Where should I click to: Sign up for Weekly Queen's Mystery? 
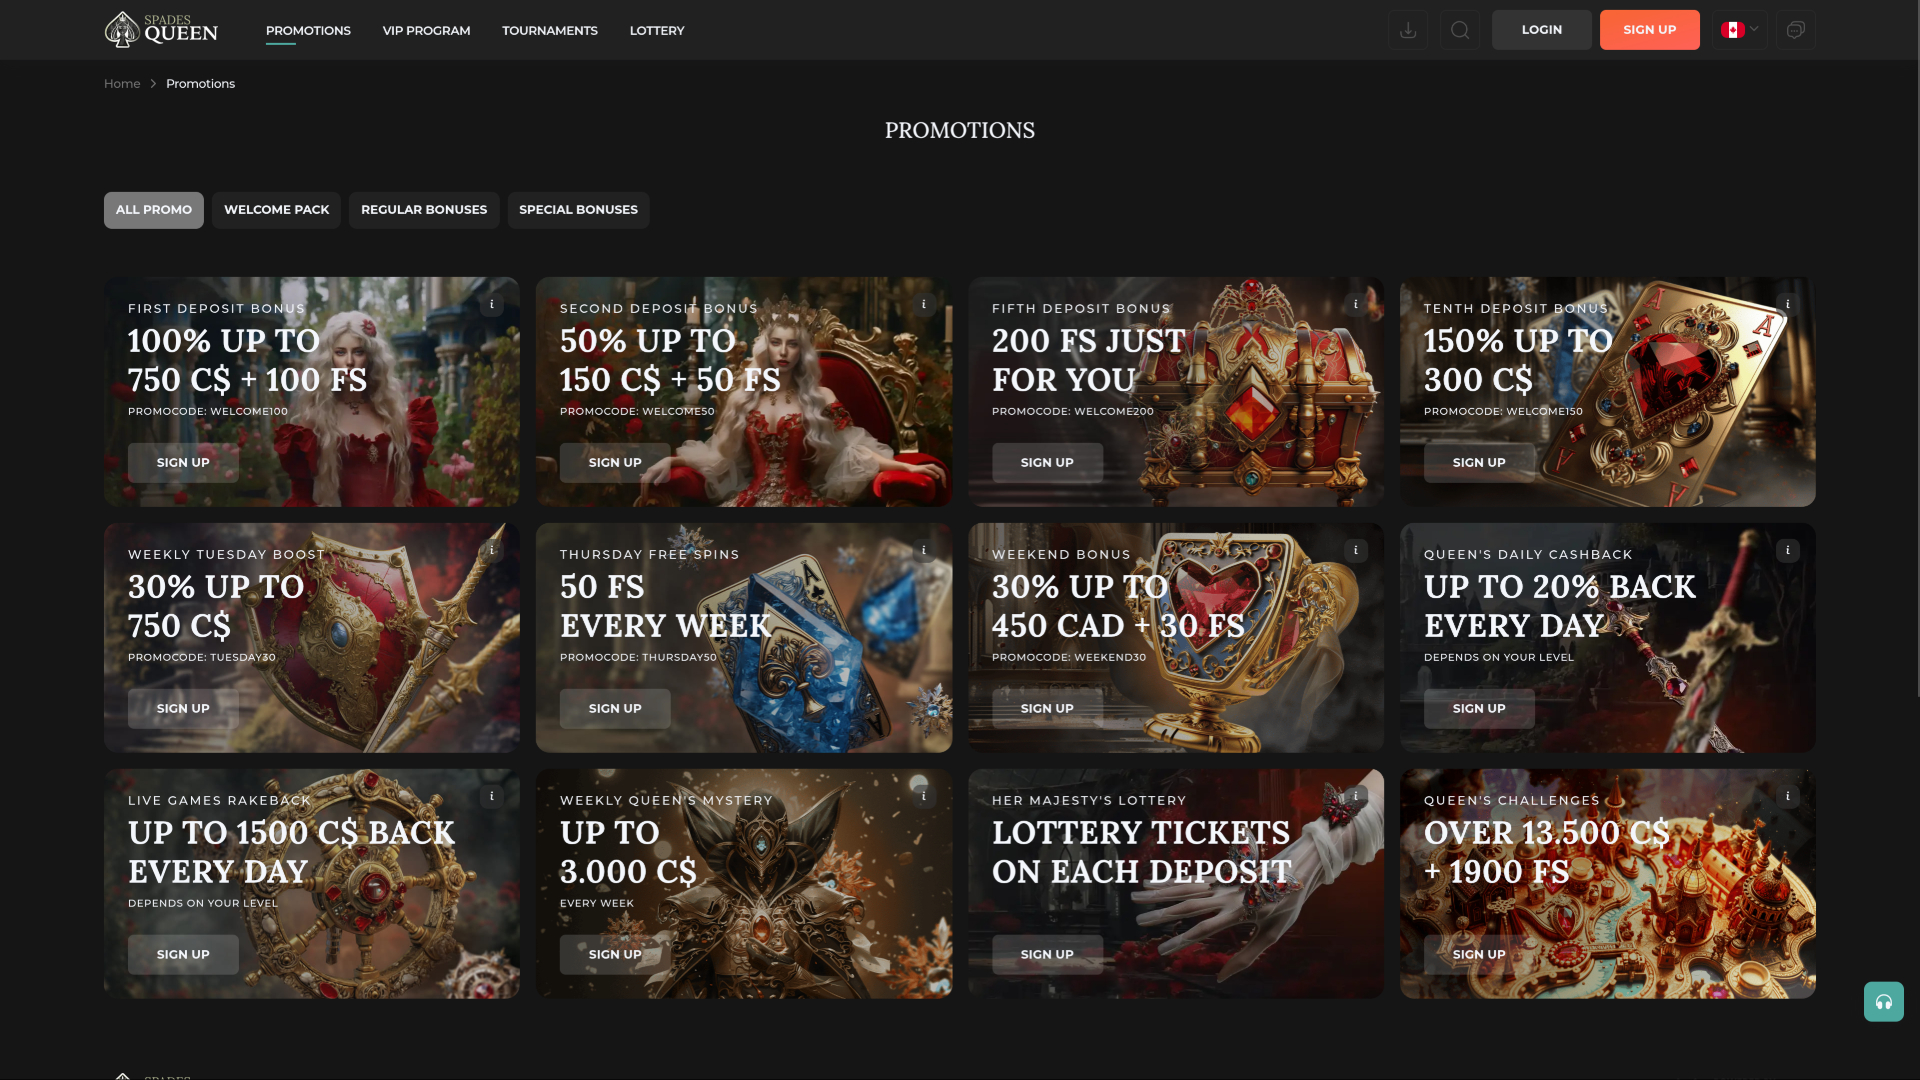(615, 955)
